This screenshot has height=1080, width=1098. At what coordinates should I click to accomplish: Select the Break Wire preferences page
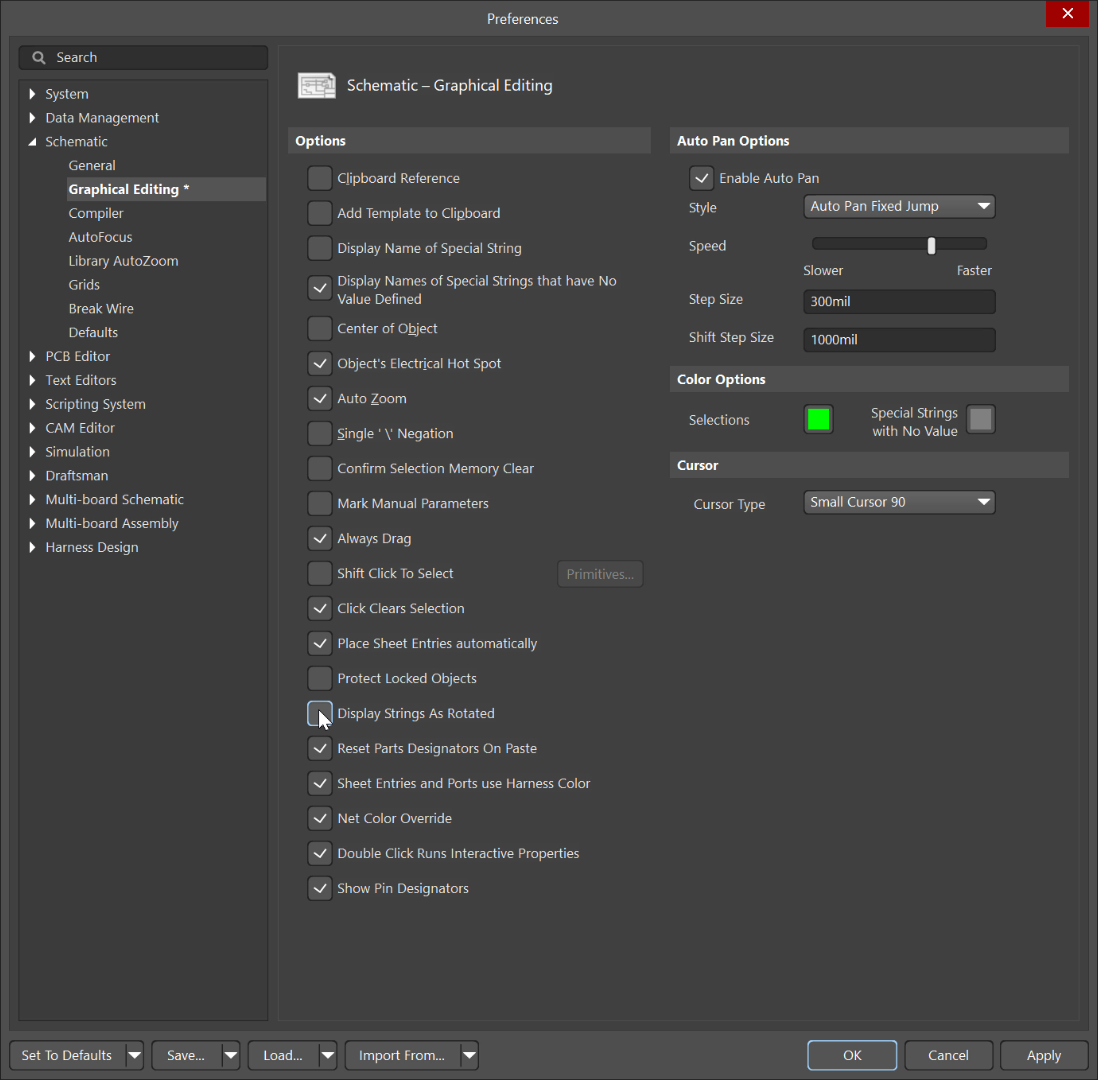coord(102,308)
